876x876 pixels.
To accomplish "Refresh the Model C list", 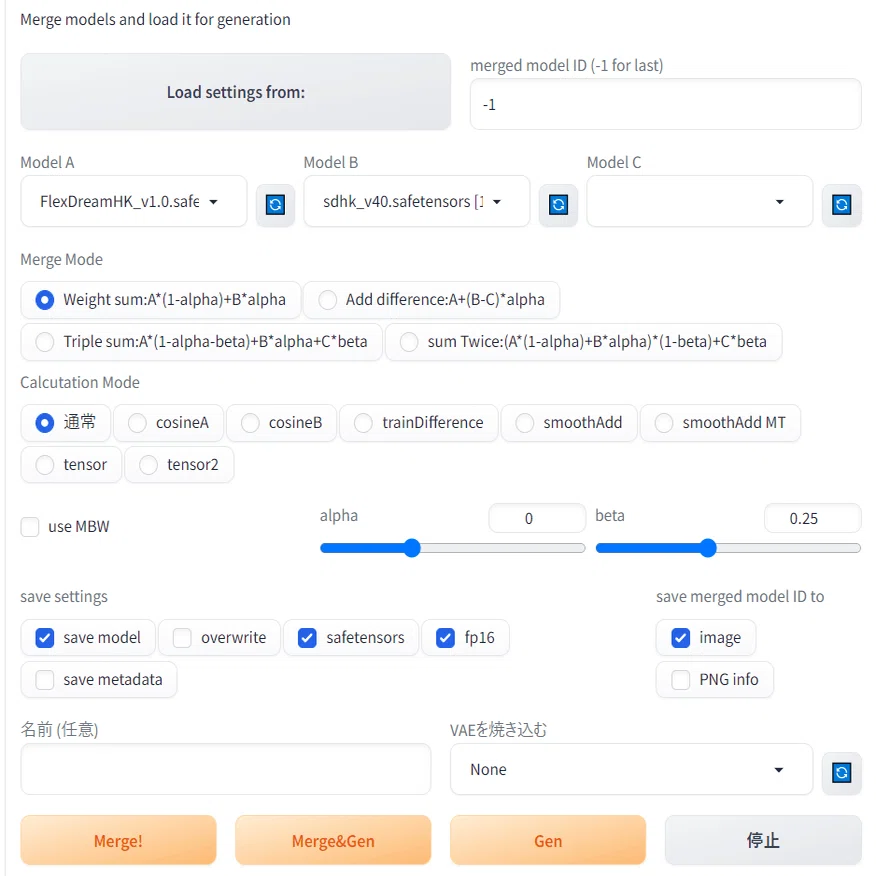I will (841, 204).
